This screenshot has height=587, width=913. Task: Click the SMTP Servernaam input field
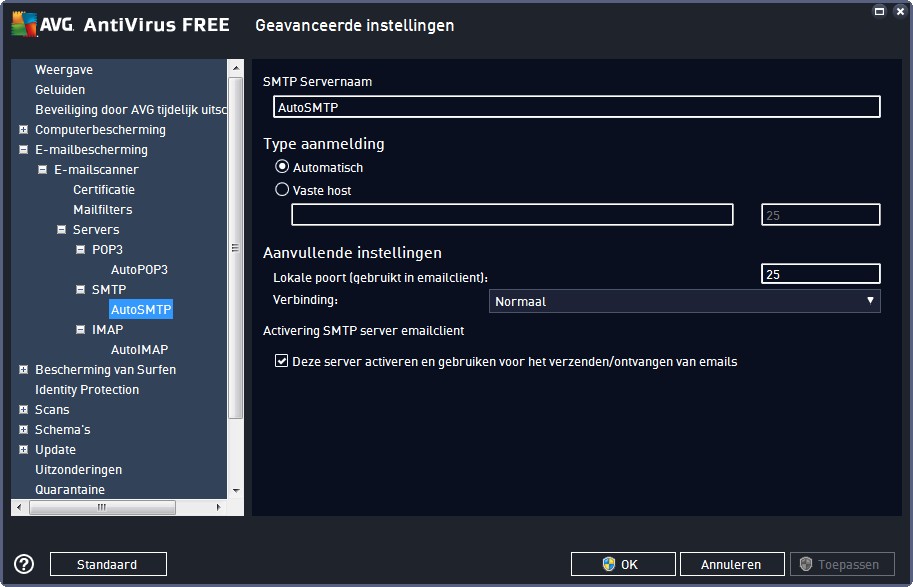click(576, 107)
